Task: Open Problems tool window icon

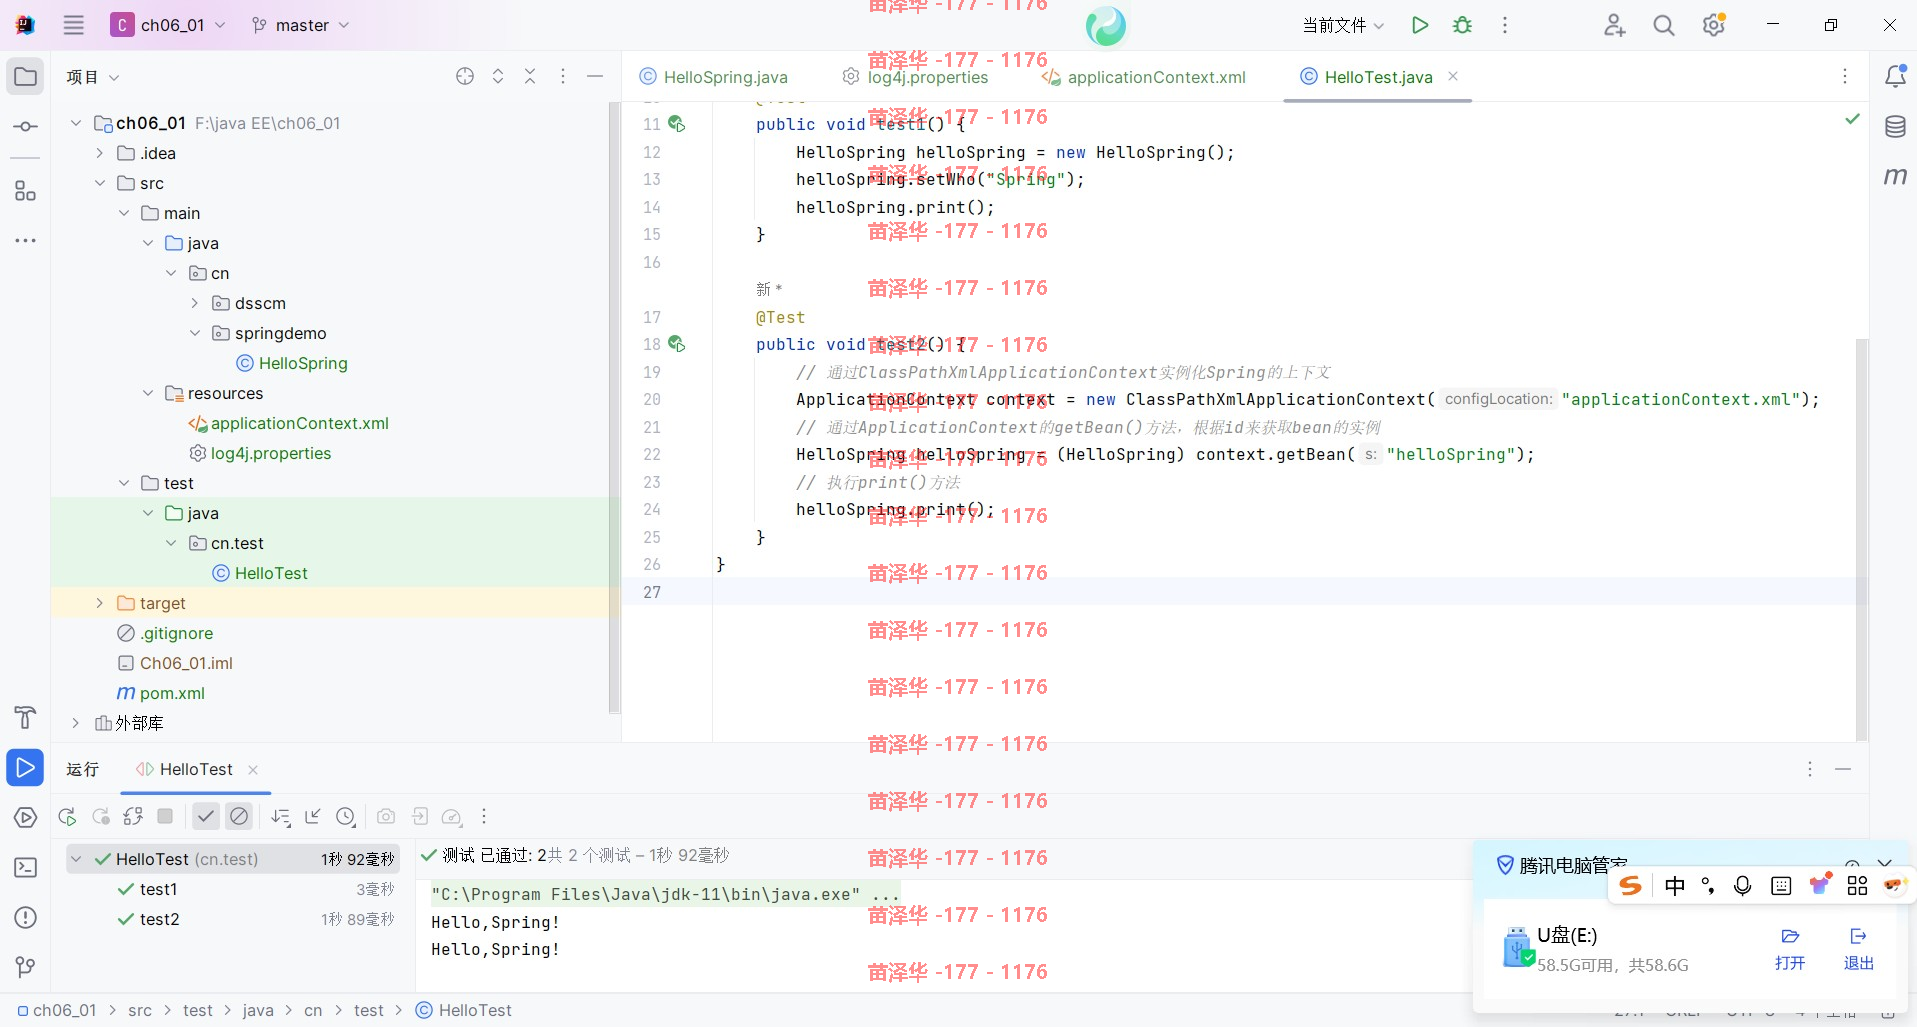Action: [26, 917]
